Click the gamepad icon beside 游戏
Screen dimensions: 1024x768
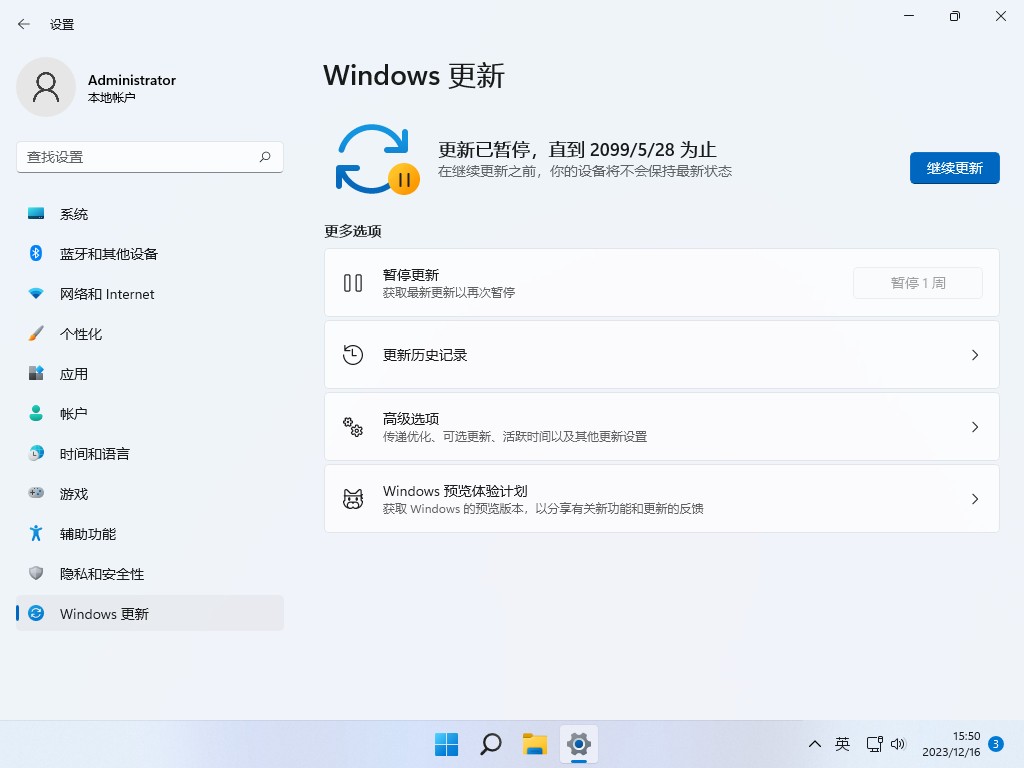click(x=36, y=493)
